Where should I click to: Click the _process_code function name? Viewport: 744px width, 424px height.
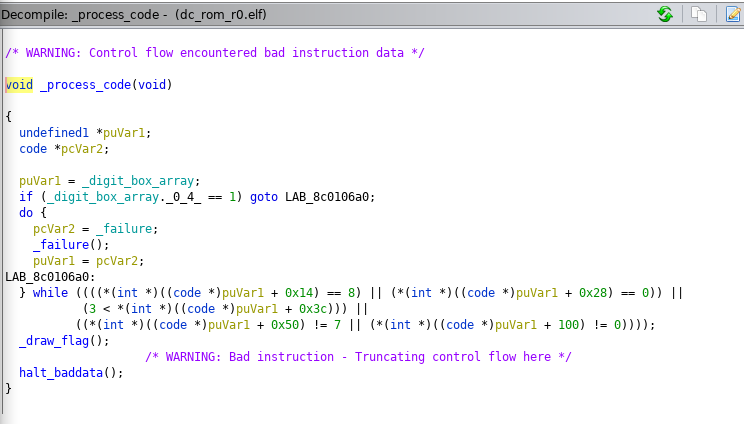coord(85,85)
